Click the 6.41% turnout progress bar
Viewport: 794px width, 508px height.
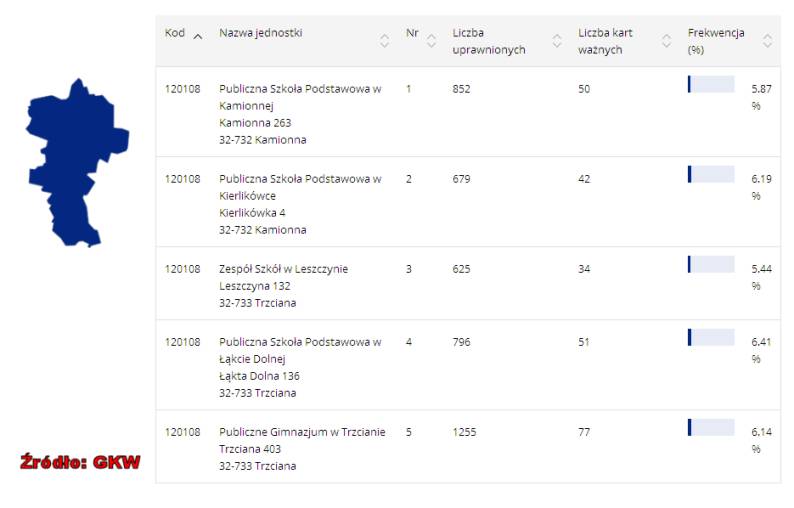pyautogui.click(x=711, y=337)
